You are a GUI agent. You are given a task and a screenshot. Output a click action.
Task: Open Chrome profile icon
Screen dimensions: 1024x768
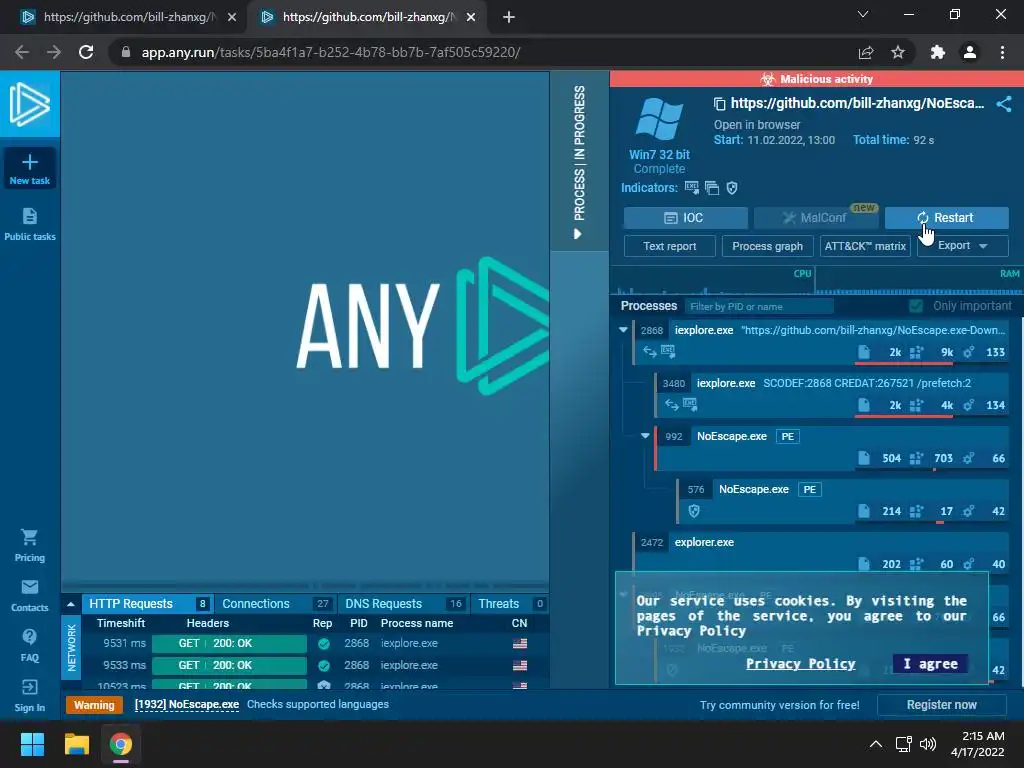click(x=970, y=52)
